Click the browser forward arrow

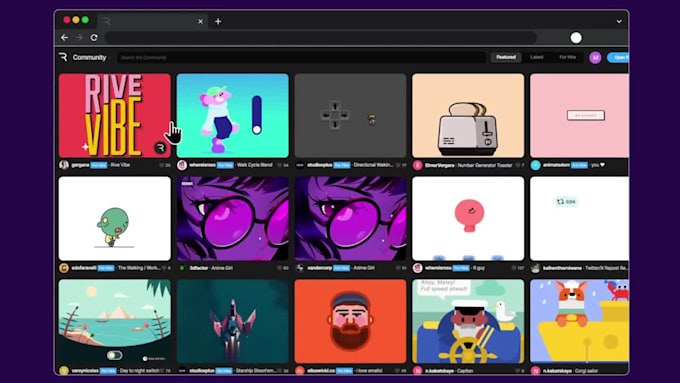[79, 38]
